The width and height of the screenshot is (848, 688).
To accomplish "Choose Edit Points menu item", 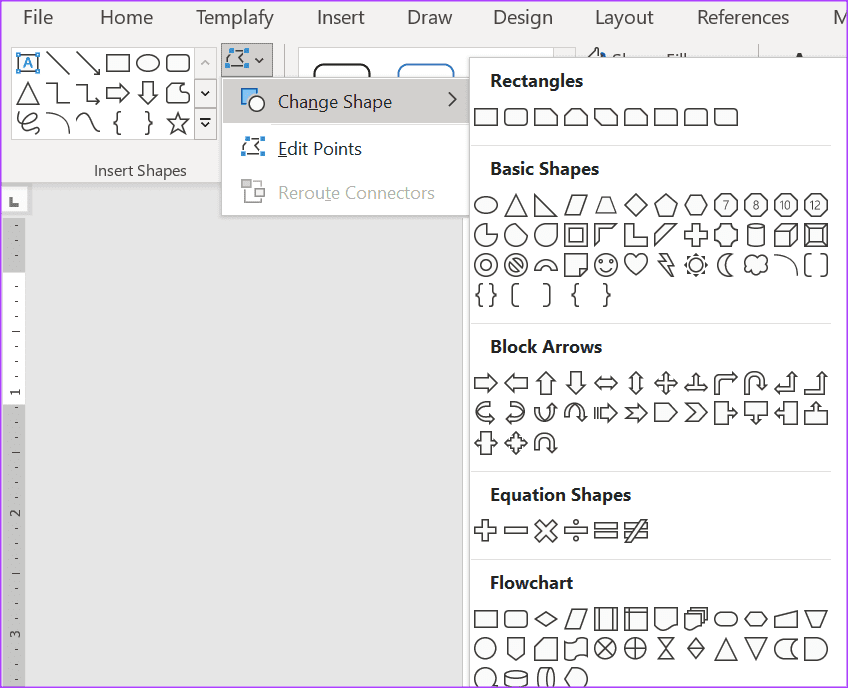I will (x=346, y=148).
